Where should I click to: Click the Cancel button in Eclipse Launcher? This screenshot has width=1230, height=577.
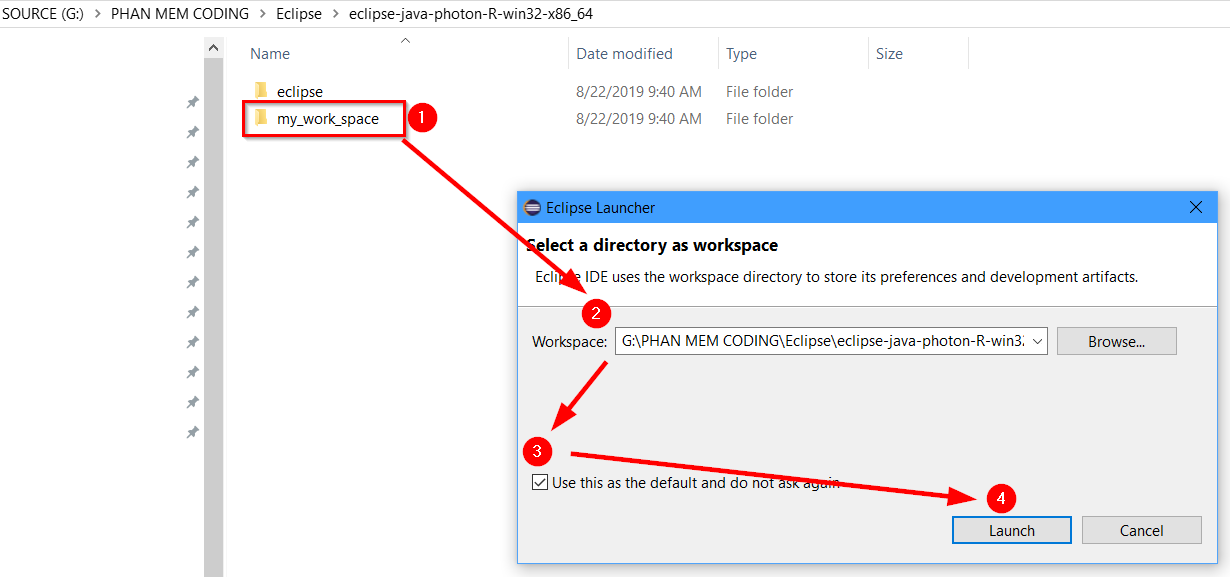coord(1141,530)
